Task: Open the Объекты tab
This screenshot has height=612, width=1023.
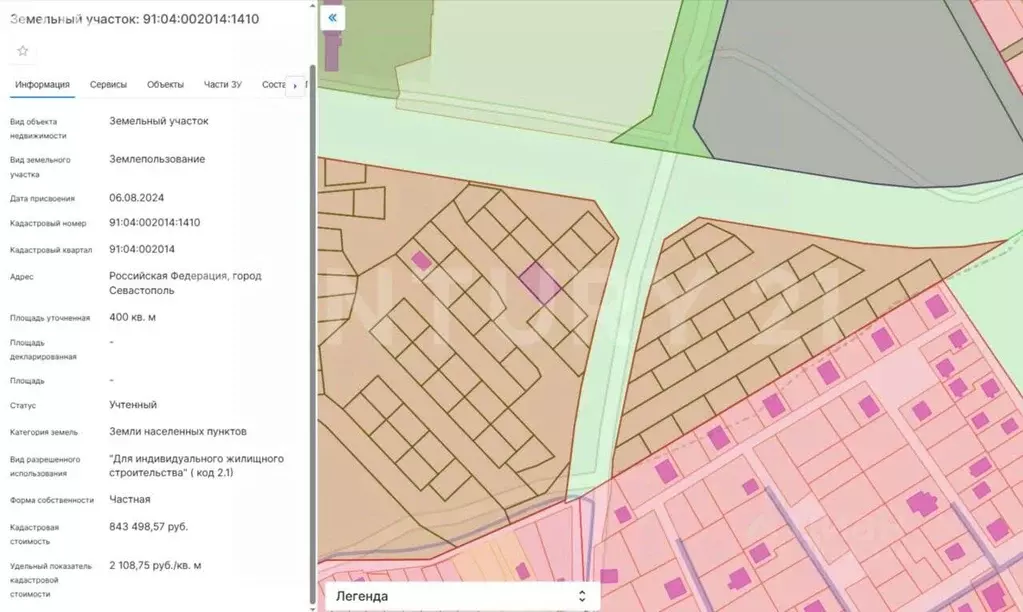Action: [x=165, y=85]
